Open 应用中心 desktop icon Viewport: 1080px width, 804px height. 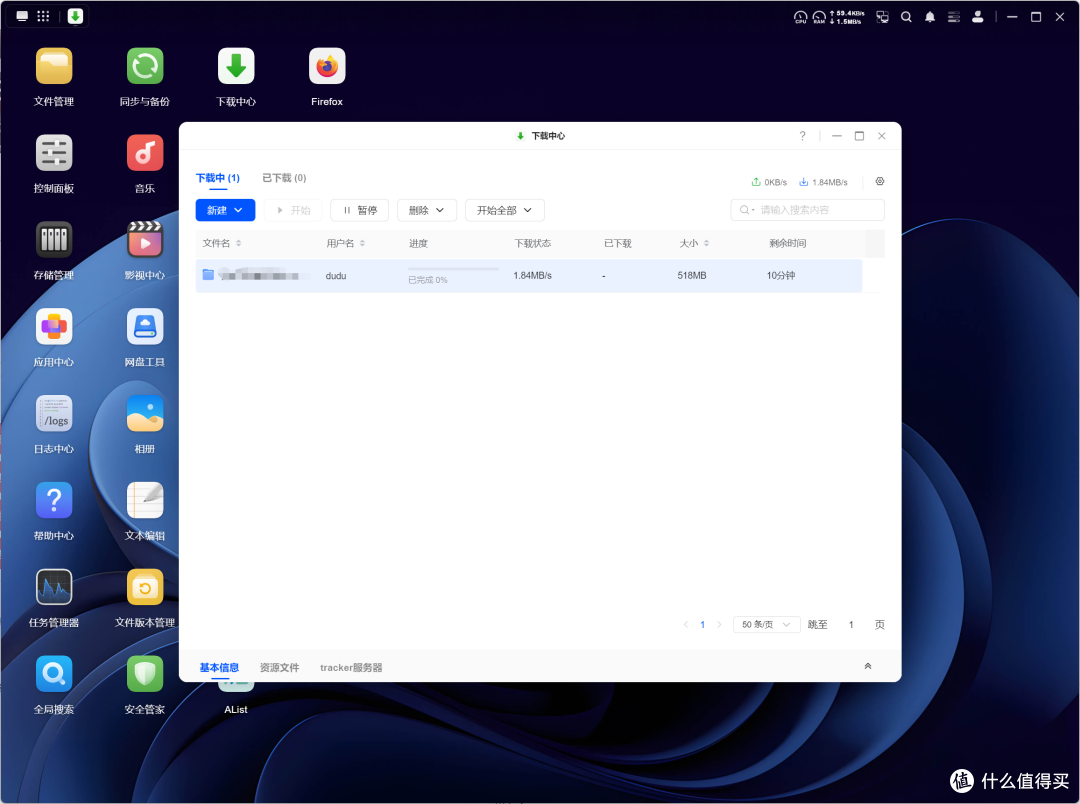click(54, 327)
